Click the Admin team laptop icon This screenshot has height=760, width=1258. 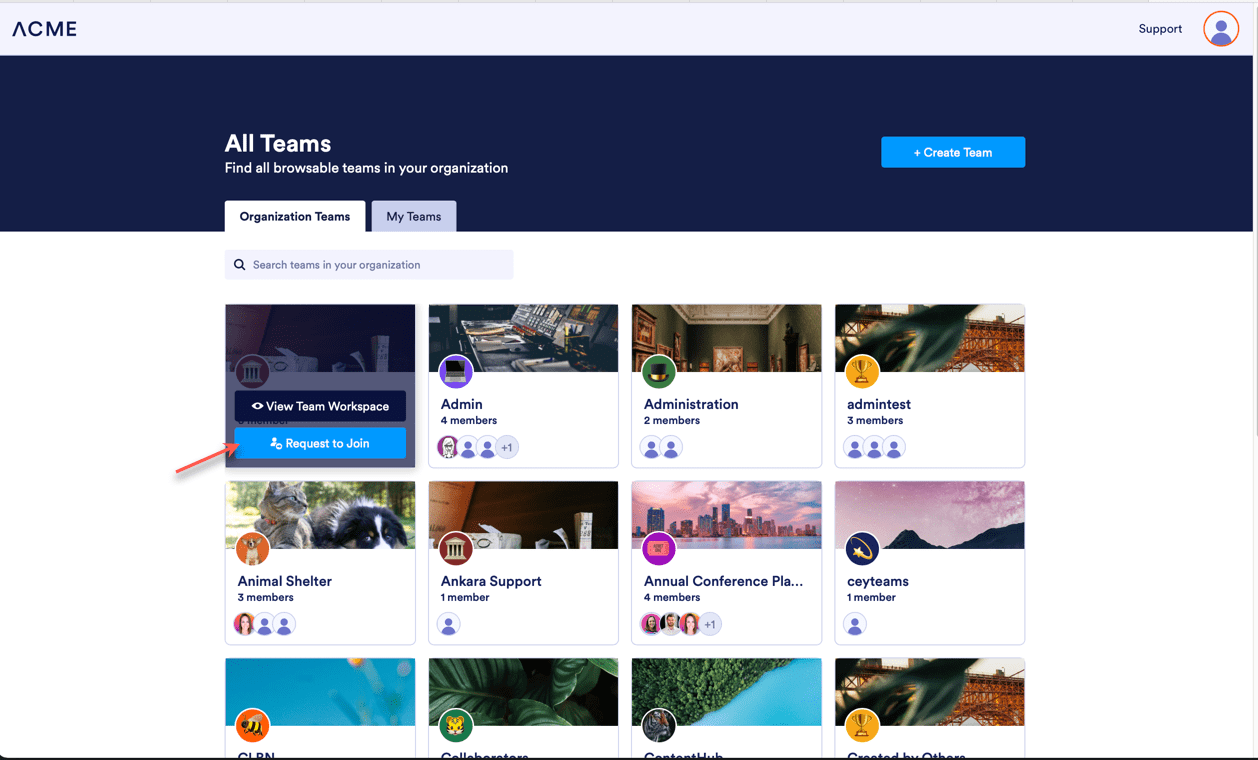click(456, 372)
